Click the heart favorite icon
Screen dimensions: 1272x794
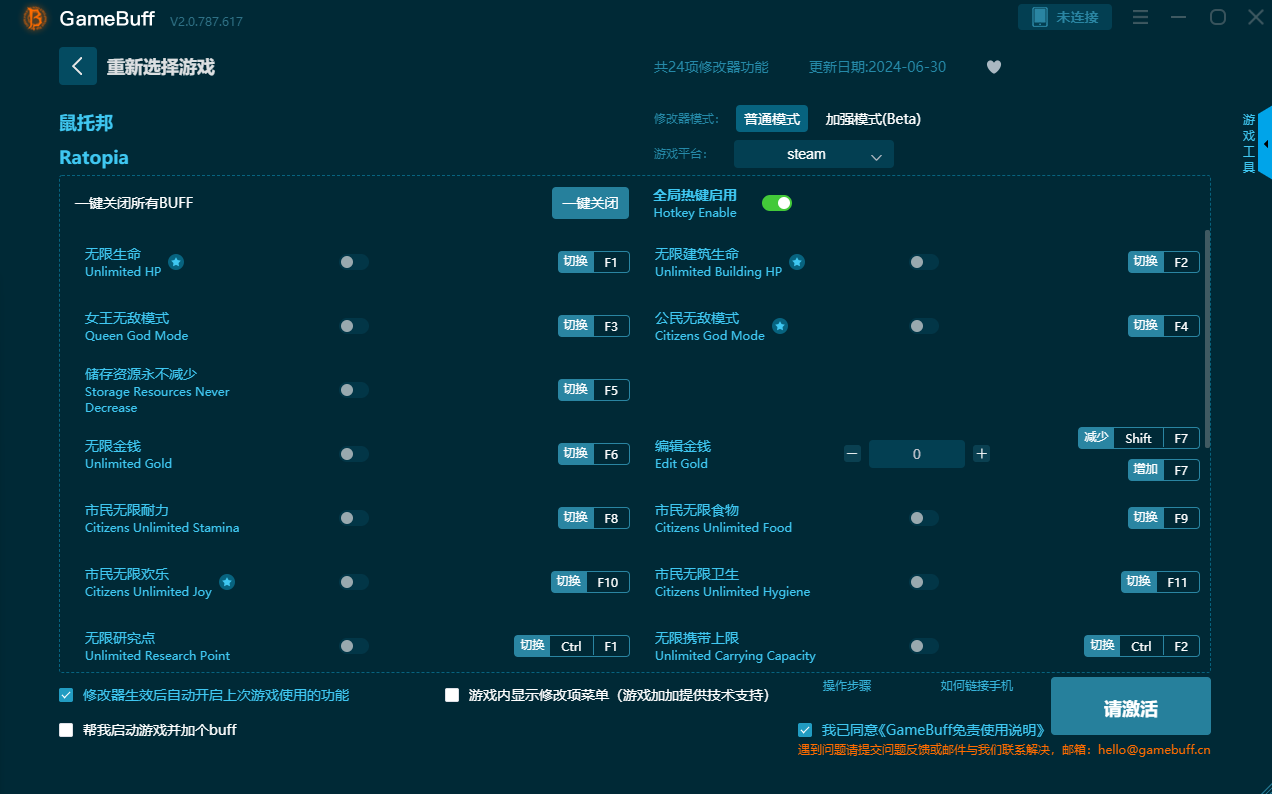(993, 67)
